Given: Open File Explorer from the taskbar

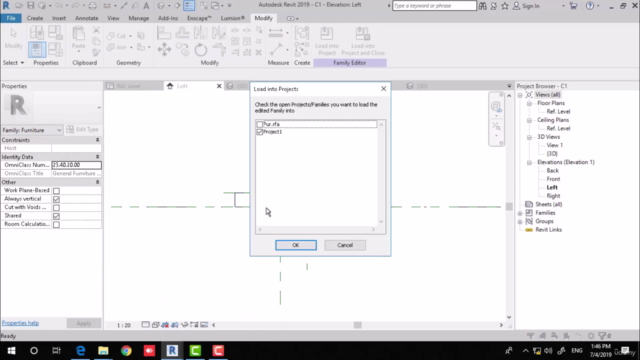Looking at the screenshot, I should 103,351.
